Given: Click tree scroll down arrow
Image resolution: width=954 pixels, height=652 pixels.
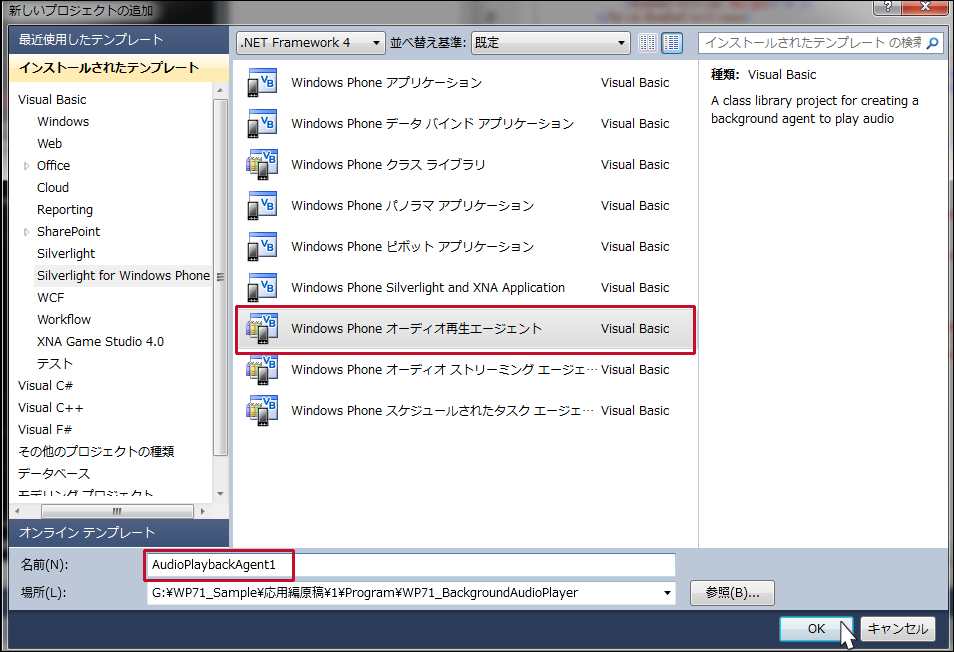Looking at the screenshot, I should [220, 494].
